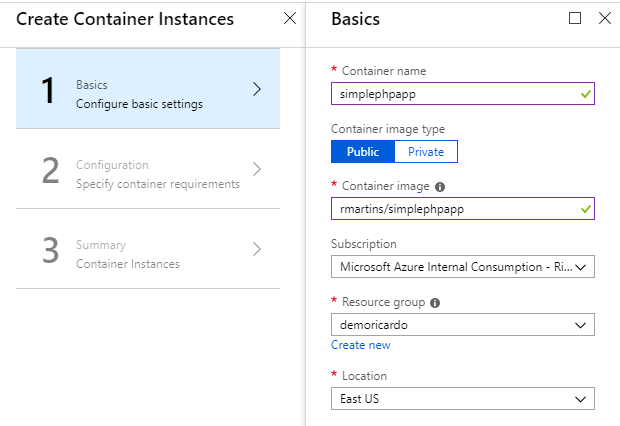
Task: Select Private container image type
Action: [426, 151]
